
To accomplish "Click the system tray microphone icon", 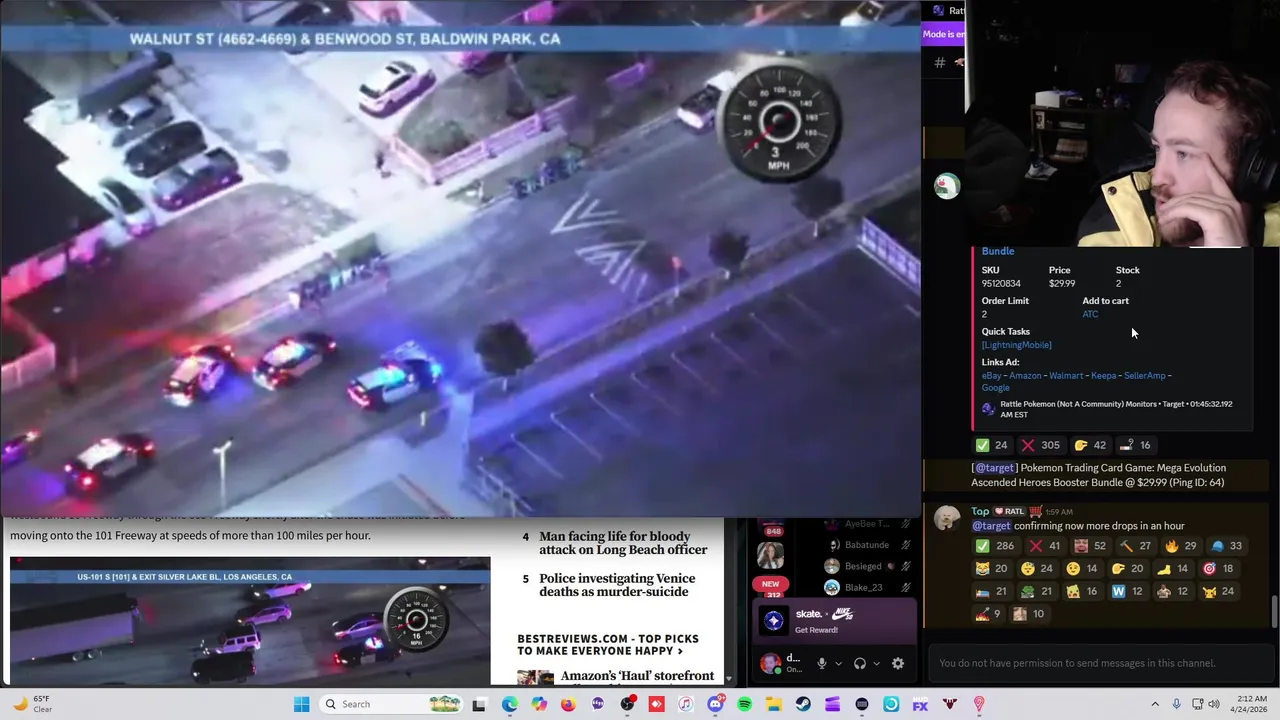I will [1177, 704].
